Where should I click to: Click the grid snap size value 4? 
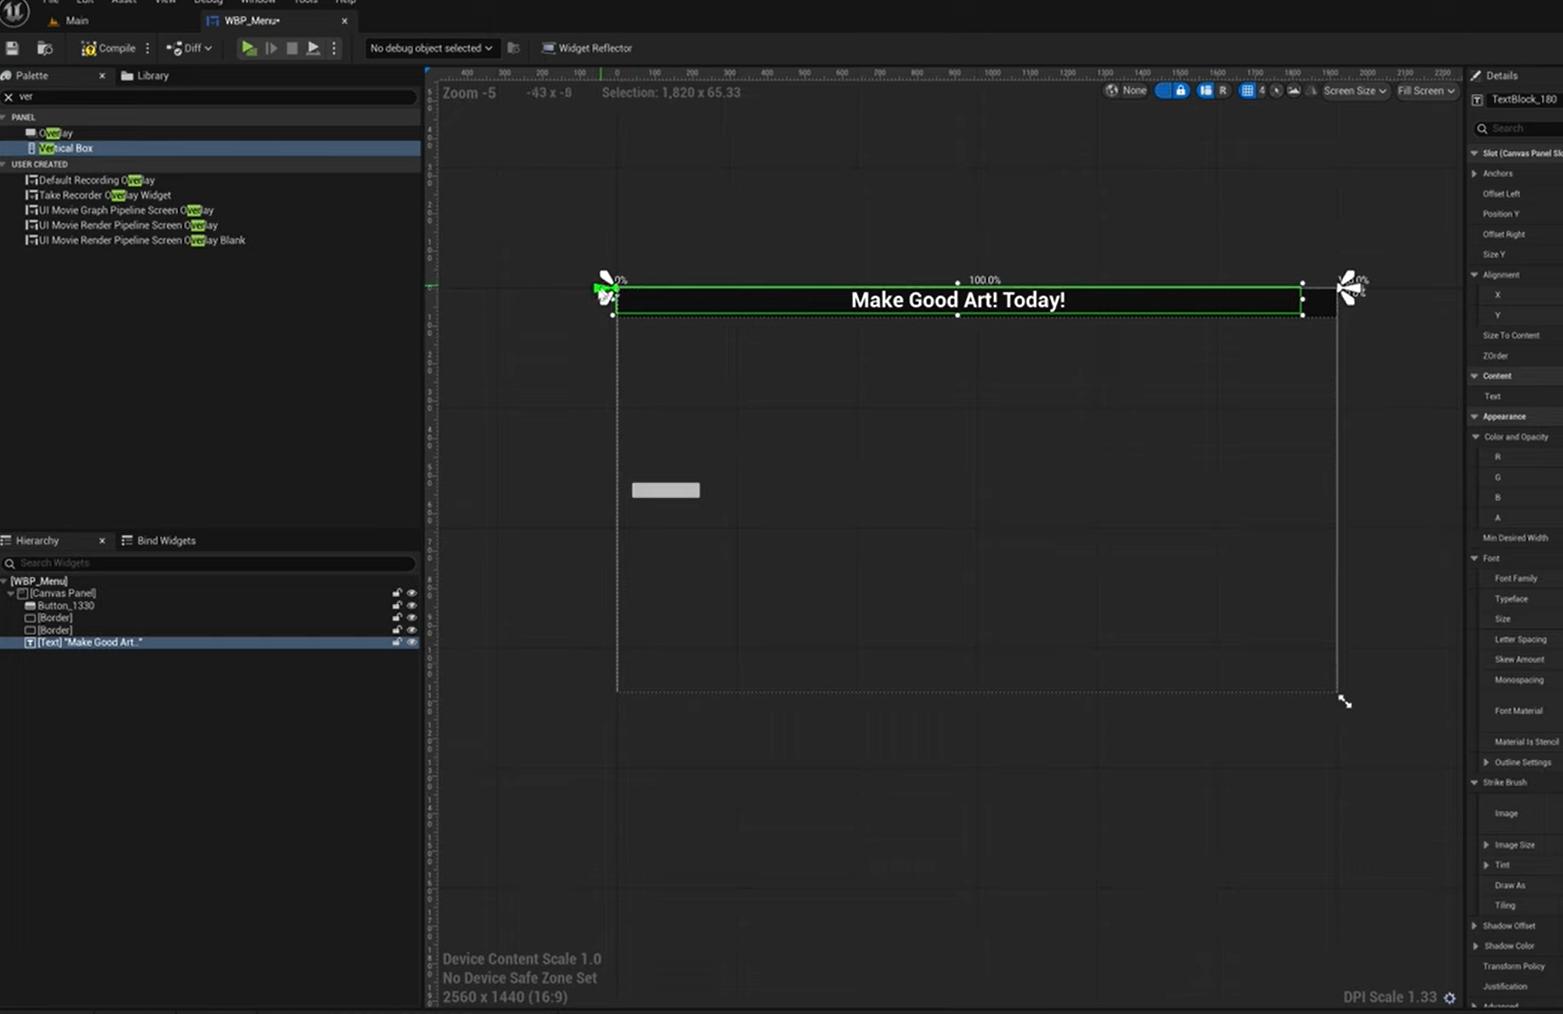click(x=1262, y=91)
